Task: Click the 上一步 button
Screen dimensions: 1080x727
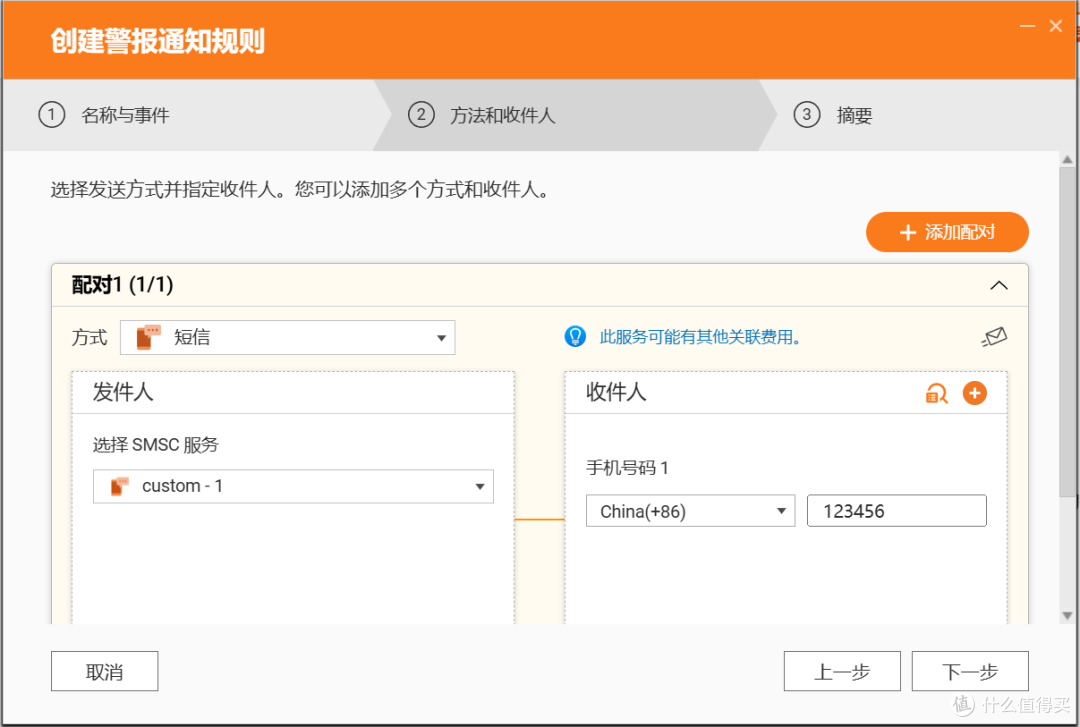Action: pyautogui.click(x=842, y=671)
